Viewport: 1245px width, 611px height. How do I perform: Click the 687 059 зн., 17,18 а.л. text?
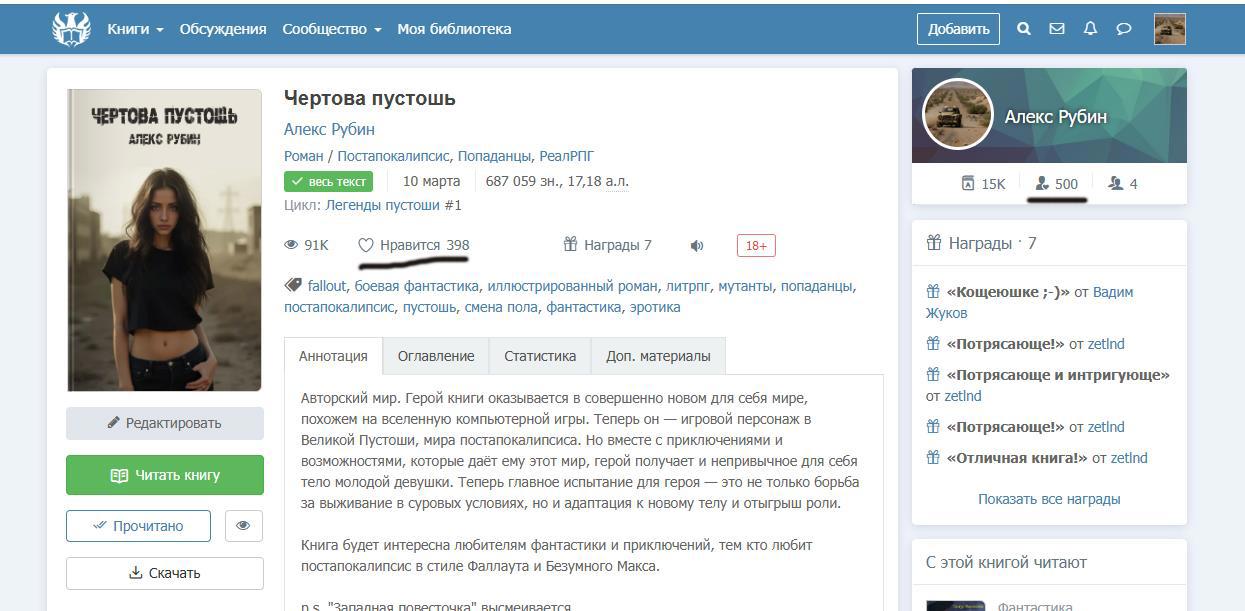point(557,181)
